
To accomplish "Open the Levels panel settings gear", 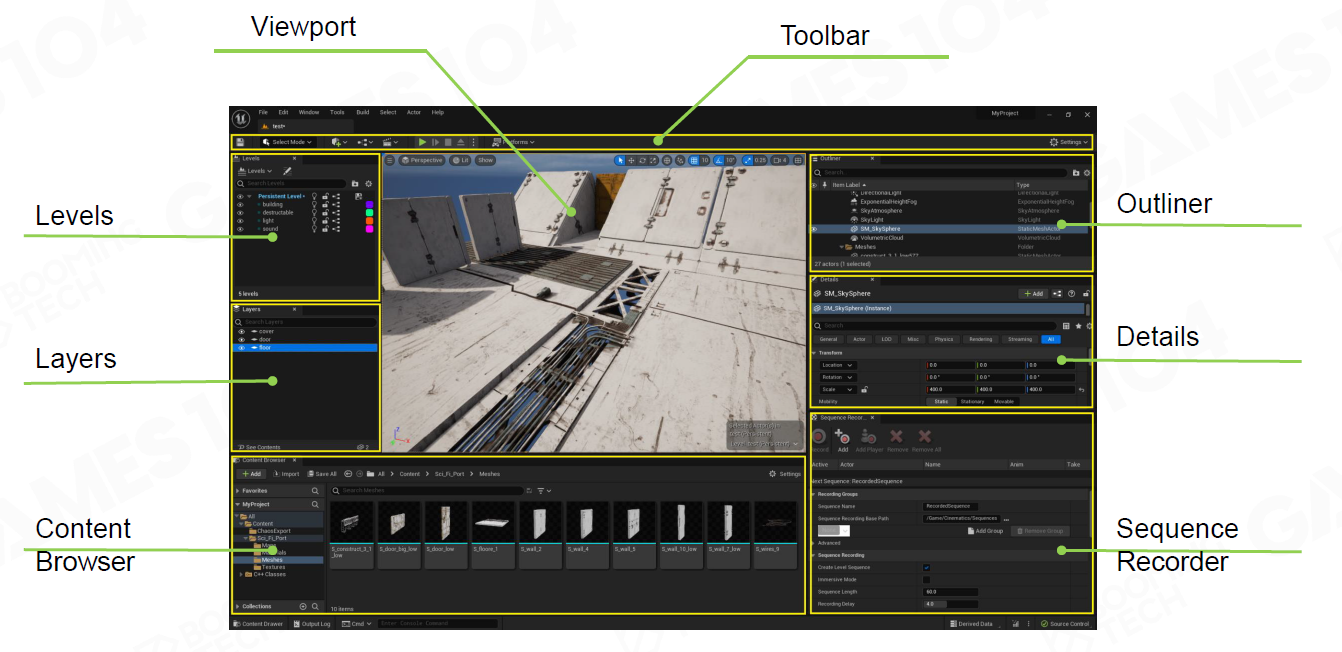I will [x=368, y=184].
